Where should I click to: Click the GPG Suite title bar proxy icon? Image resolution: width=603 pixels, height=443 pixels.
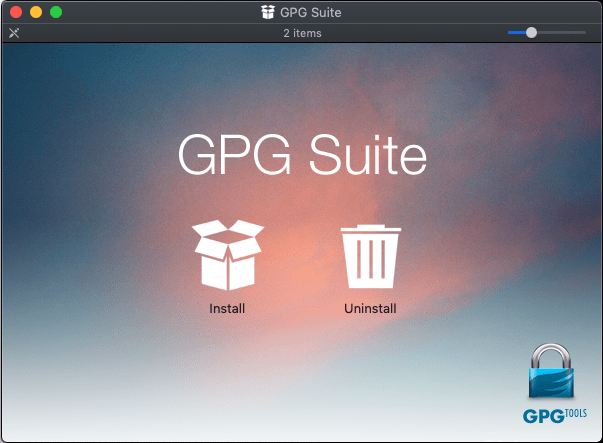click(268, 12)
